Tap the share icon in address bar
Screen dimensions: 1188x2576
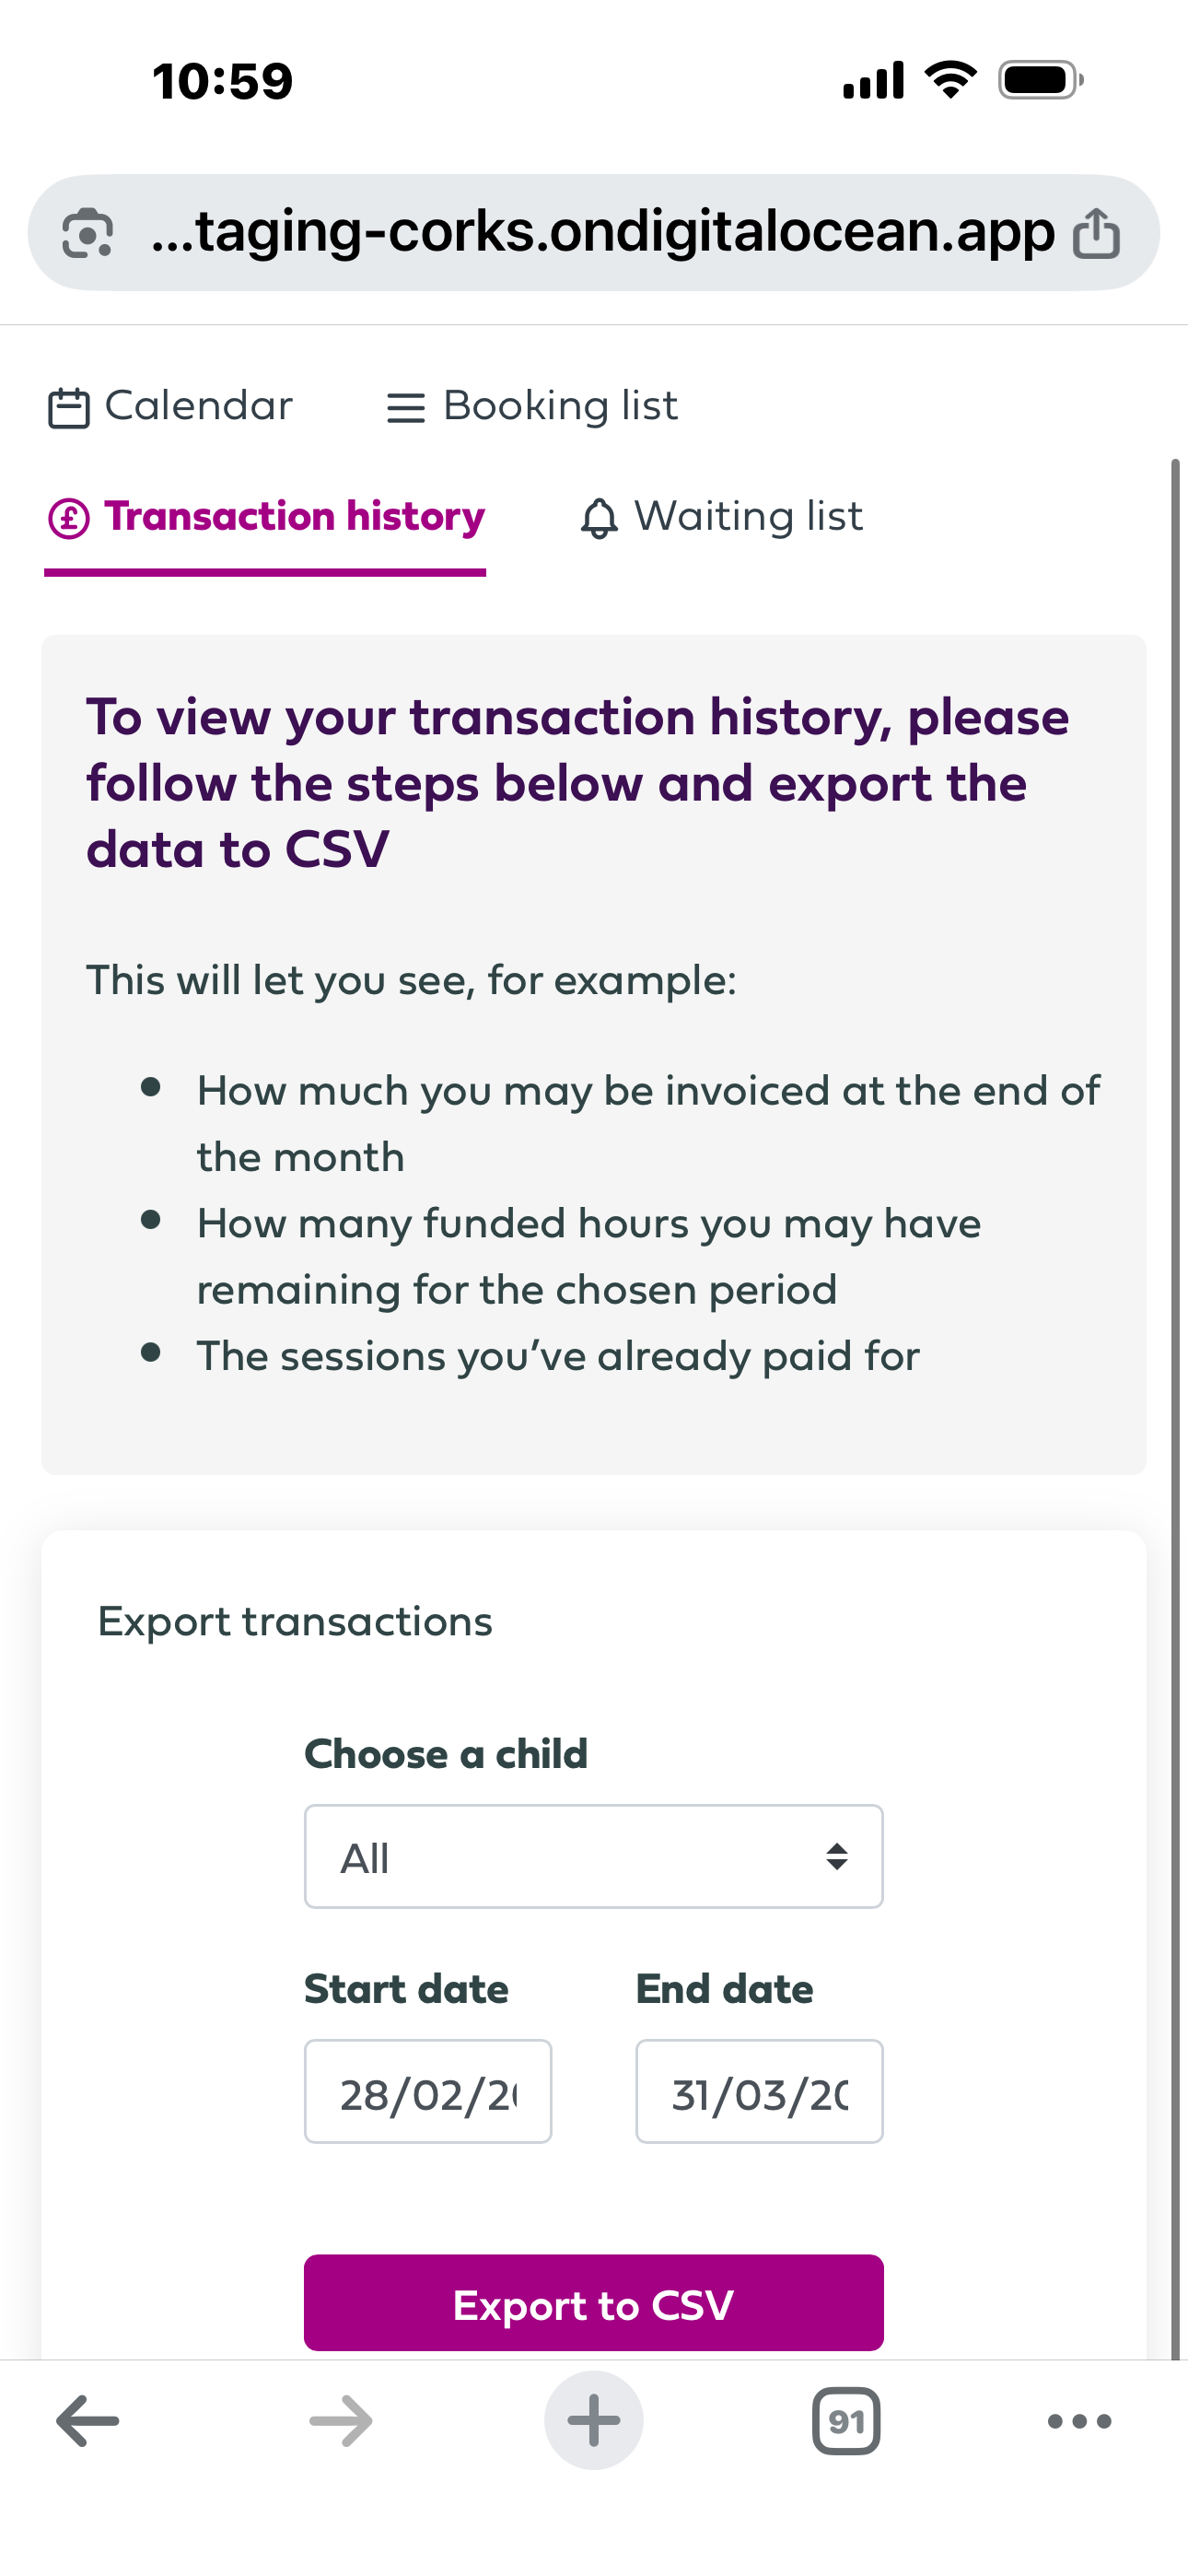tap(1096, 234)
